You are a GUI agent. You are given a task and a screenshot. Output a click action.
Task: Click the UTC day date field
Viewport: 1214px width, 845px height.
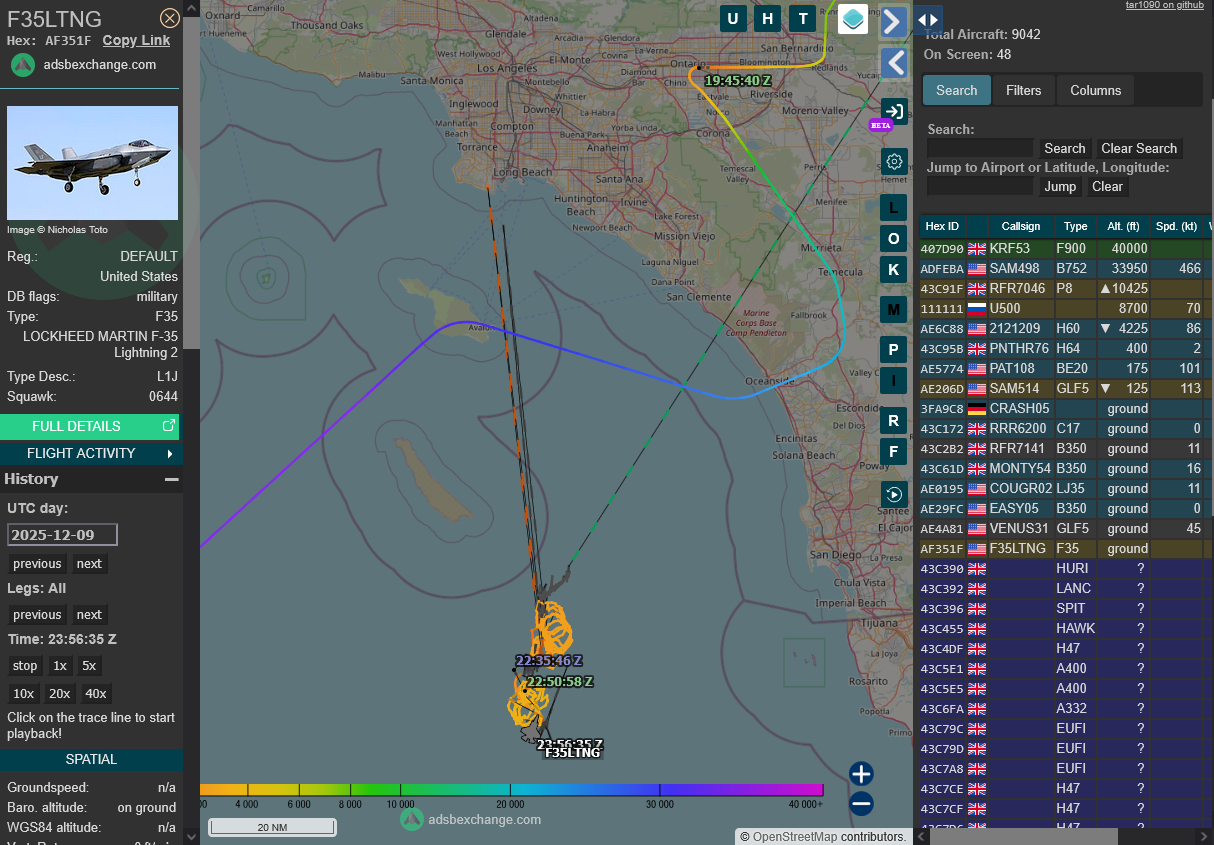(x=62, y=535)
